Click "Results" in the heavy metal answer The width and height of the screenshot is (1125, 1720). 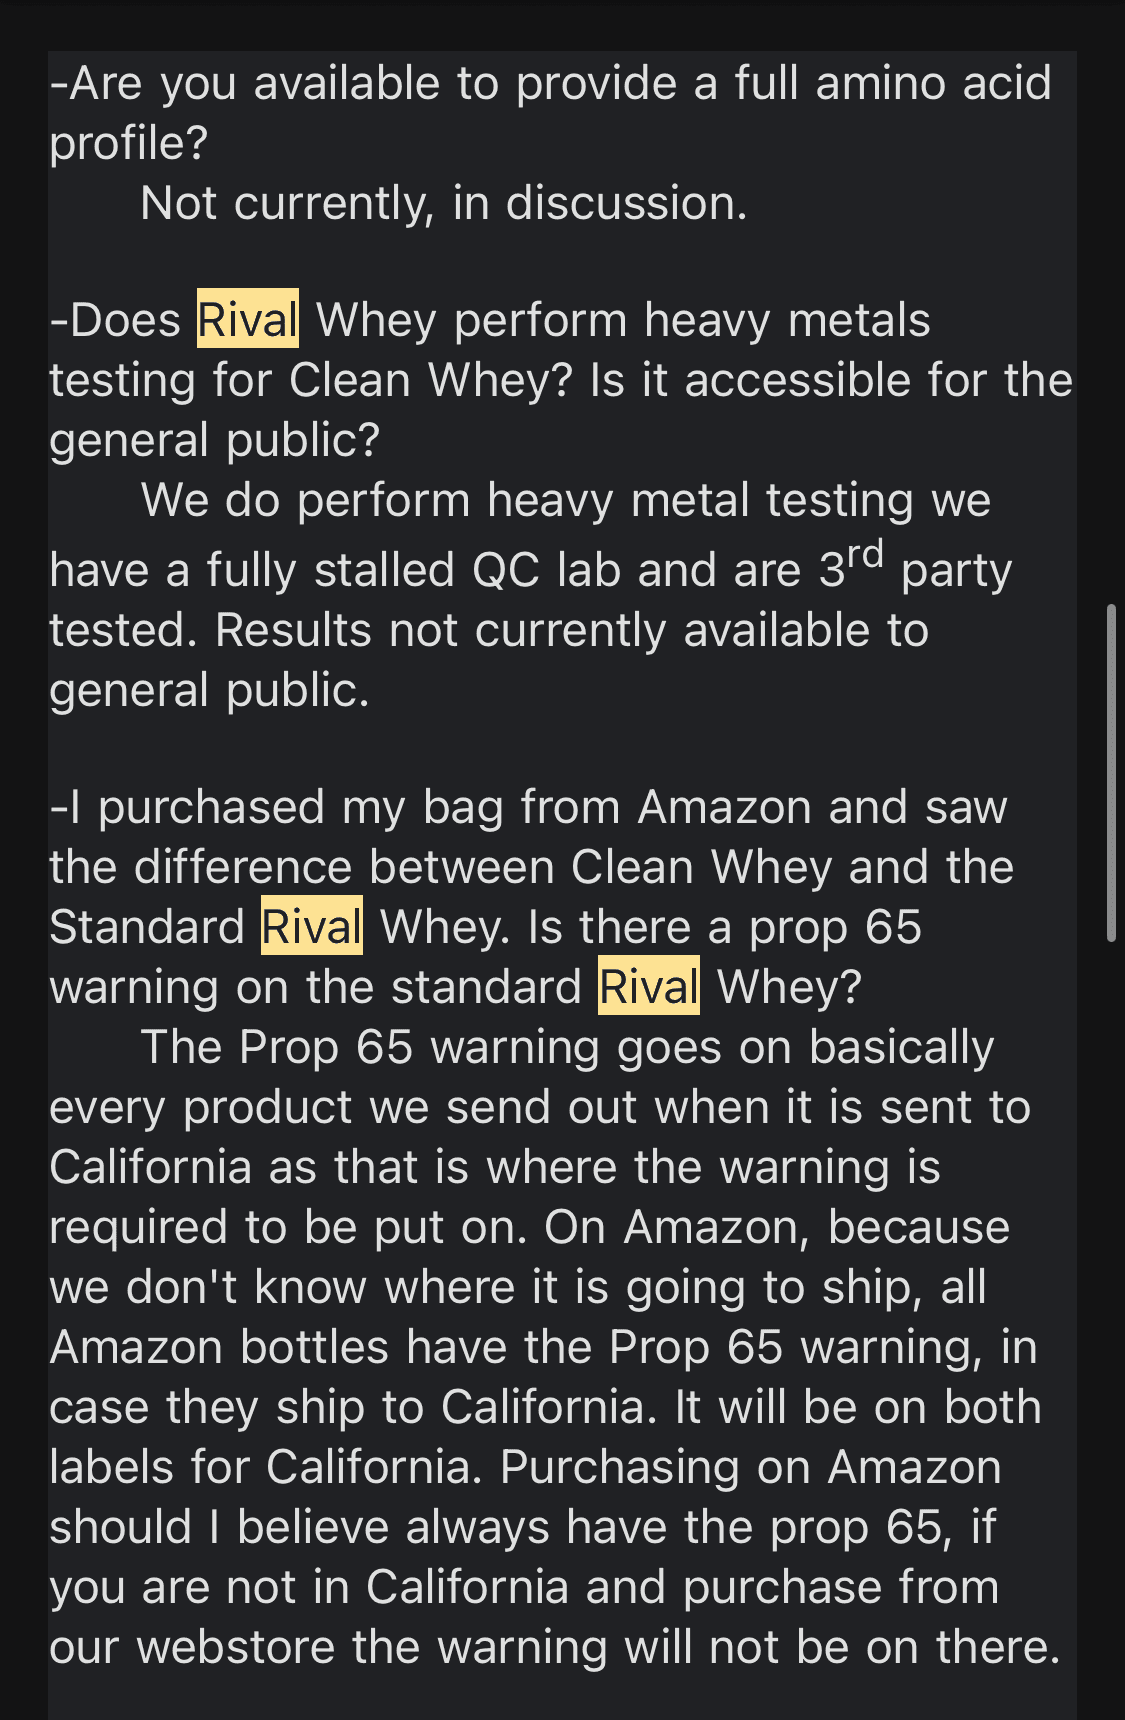[x=293, y=630]
